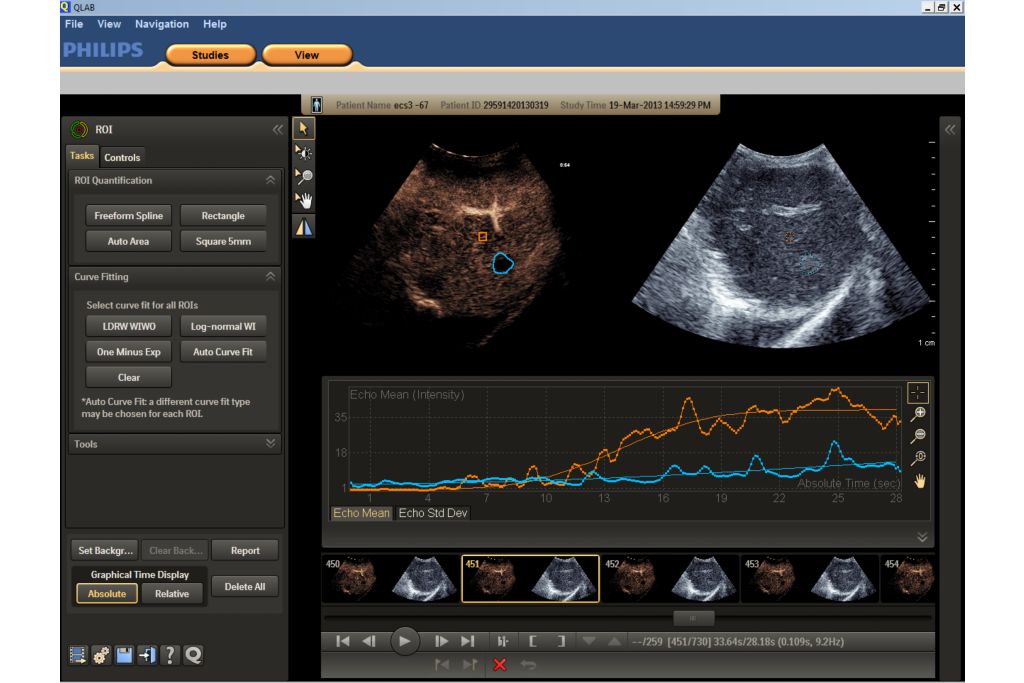This screenshot has height=683, width=1024.
Task: Go to the orange Studies tab
Action: [210, 55]
